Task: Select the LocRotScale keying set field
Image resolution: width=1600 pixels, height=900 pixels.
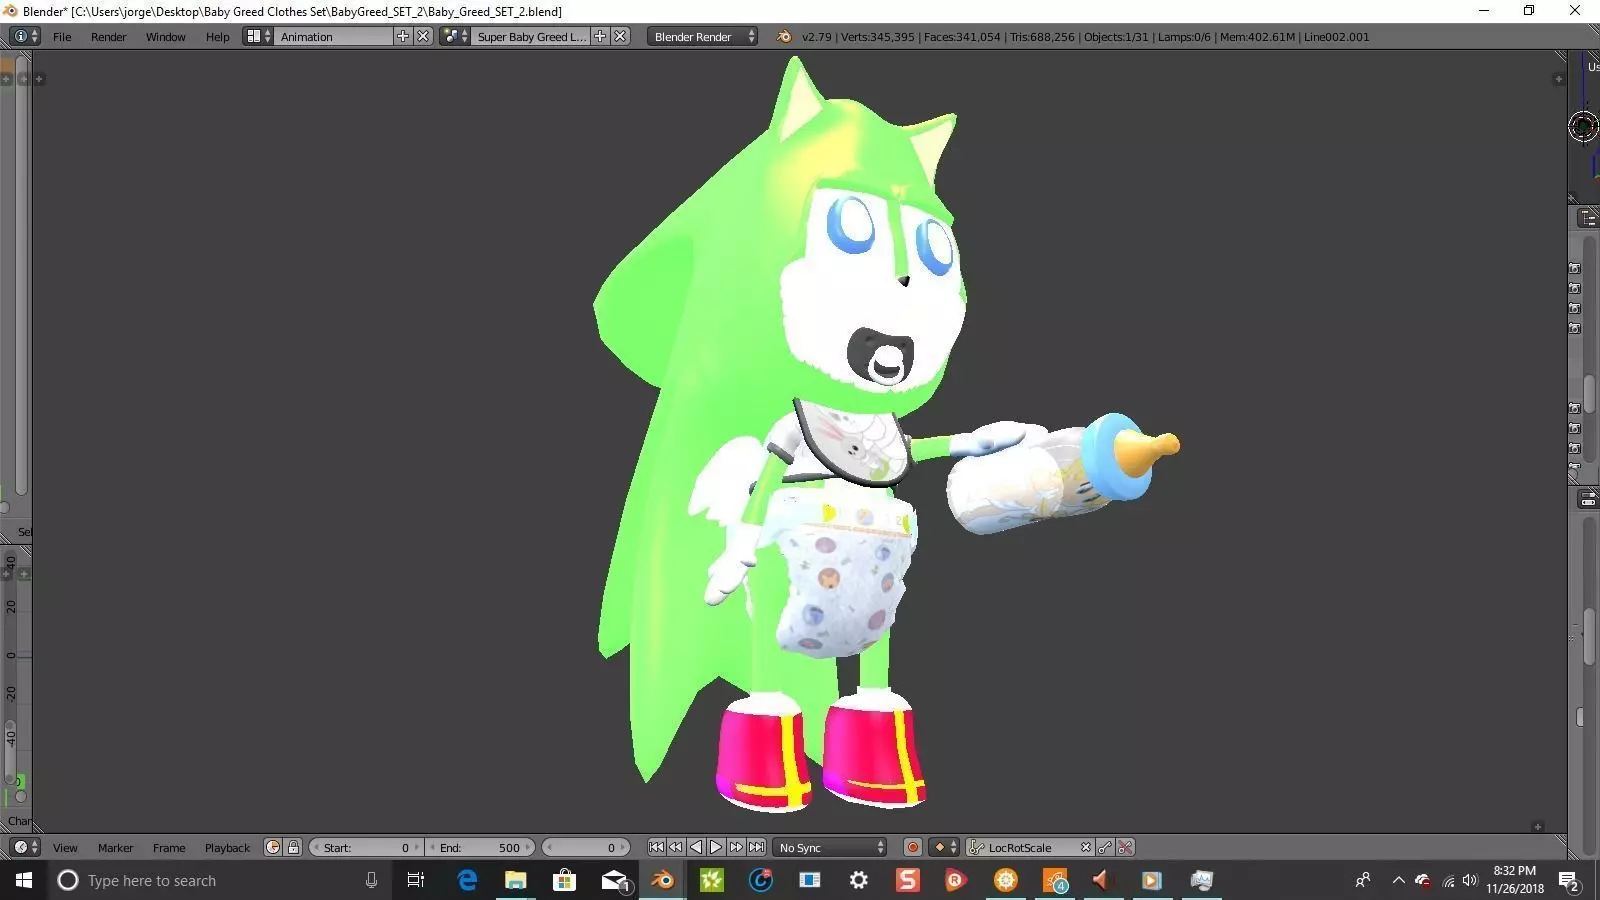Action: click(1030, 847)
